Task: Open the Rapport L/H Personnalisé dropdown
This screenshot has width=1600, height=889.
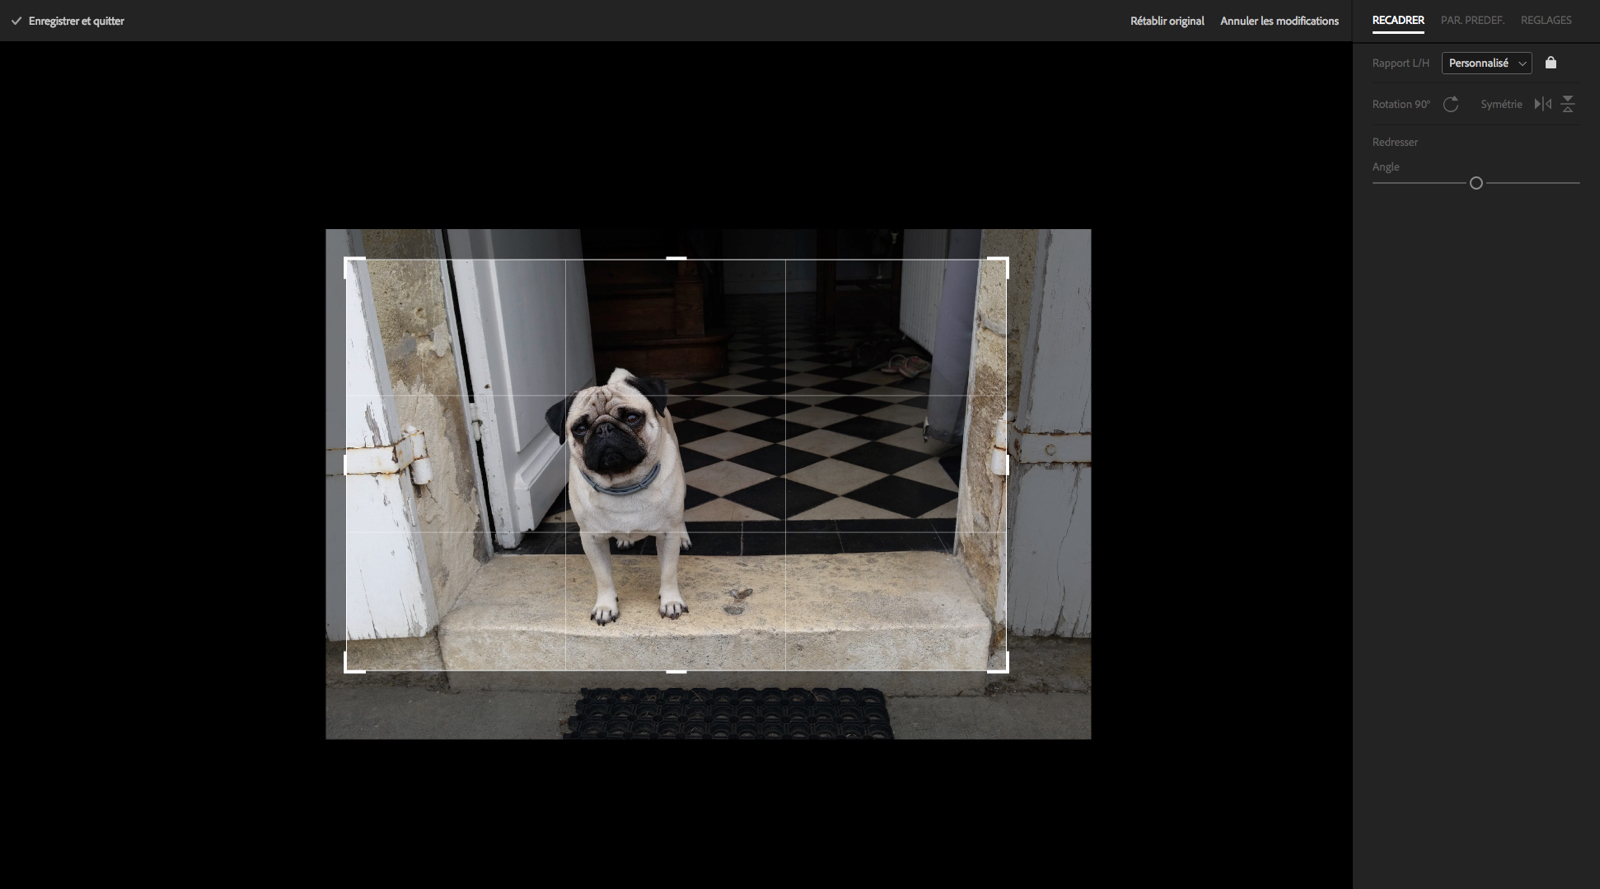Action: [1487, 63]
